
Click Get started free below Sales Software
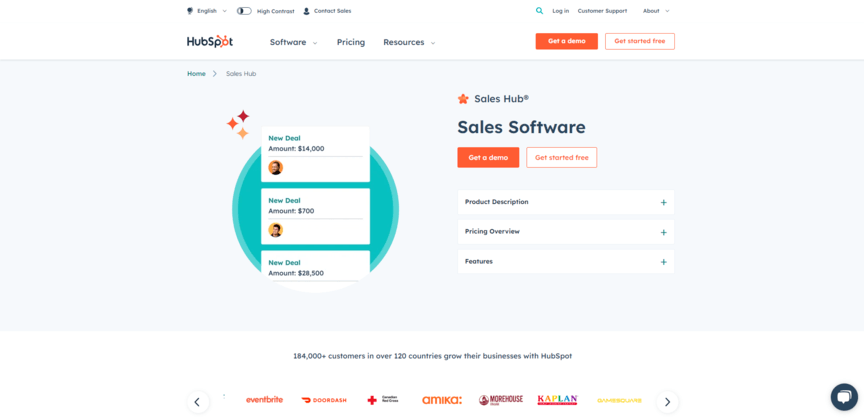click(x=561, y=158)
